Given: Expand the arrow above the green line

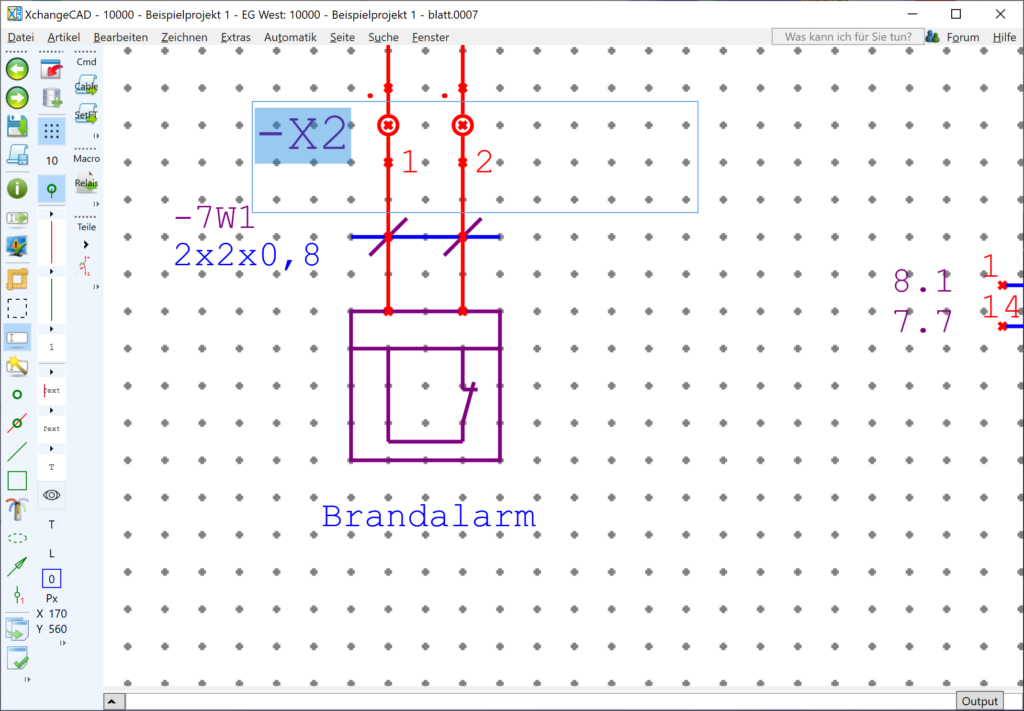Looking at the screenshot, I should click(x=52, y=272).
